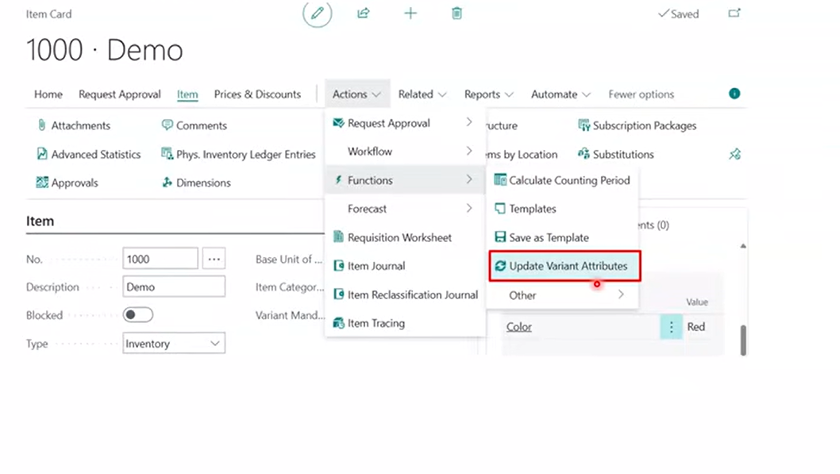
Task: Click the plus new item icon
Action: [x=410, y=14]
